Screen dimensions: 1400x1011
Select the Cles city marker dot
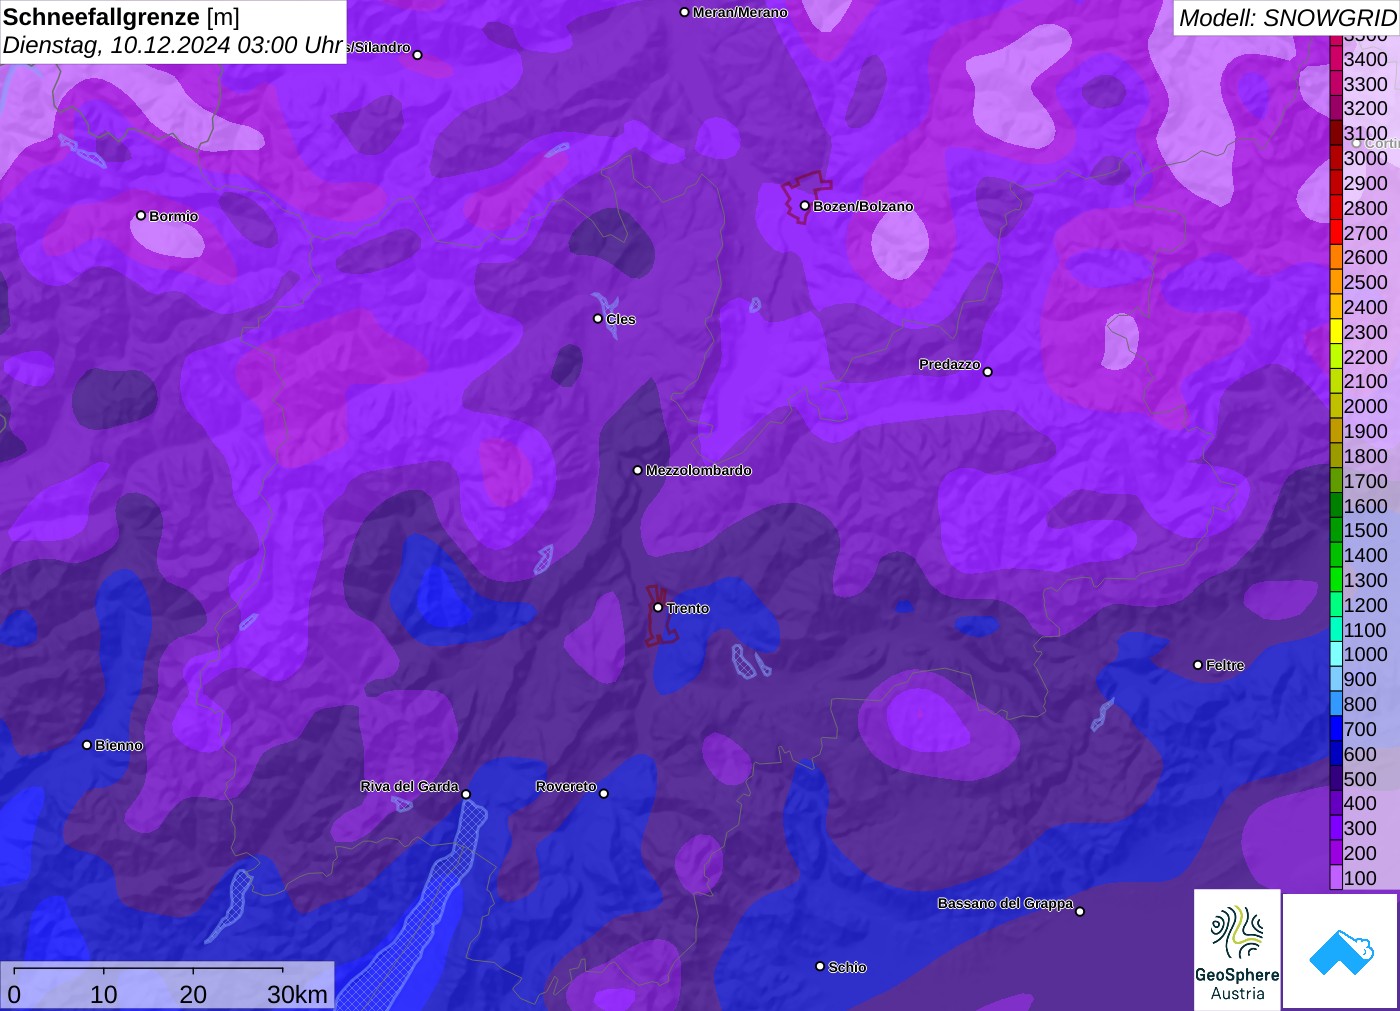click(598, 319)
